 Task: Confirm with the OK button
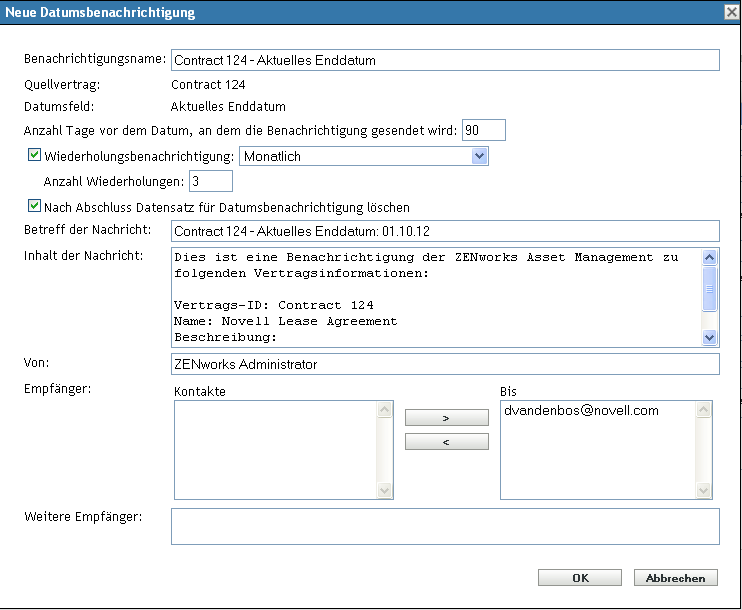pos(580,578)
